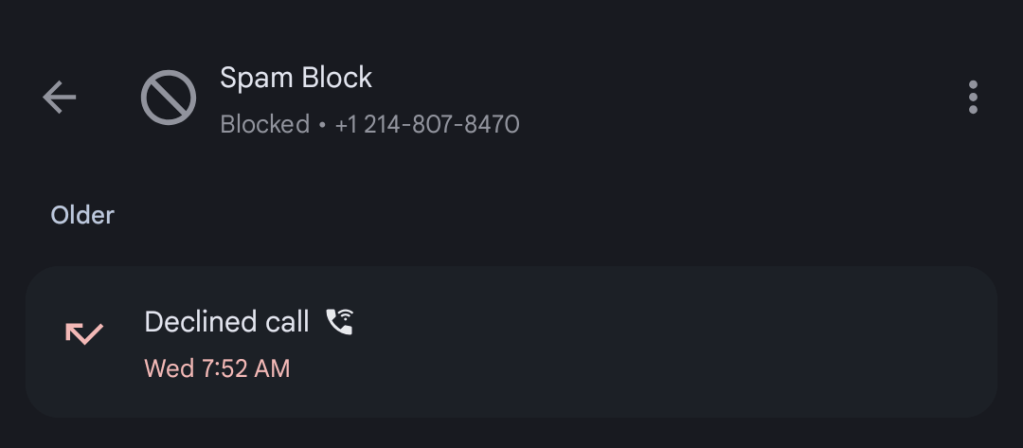Click the "Blocked" status text

point(264,125)
